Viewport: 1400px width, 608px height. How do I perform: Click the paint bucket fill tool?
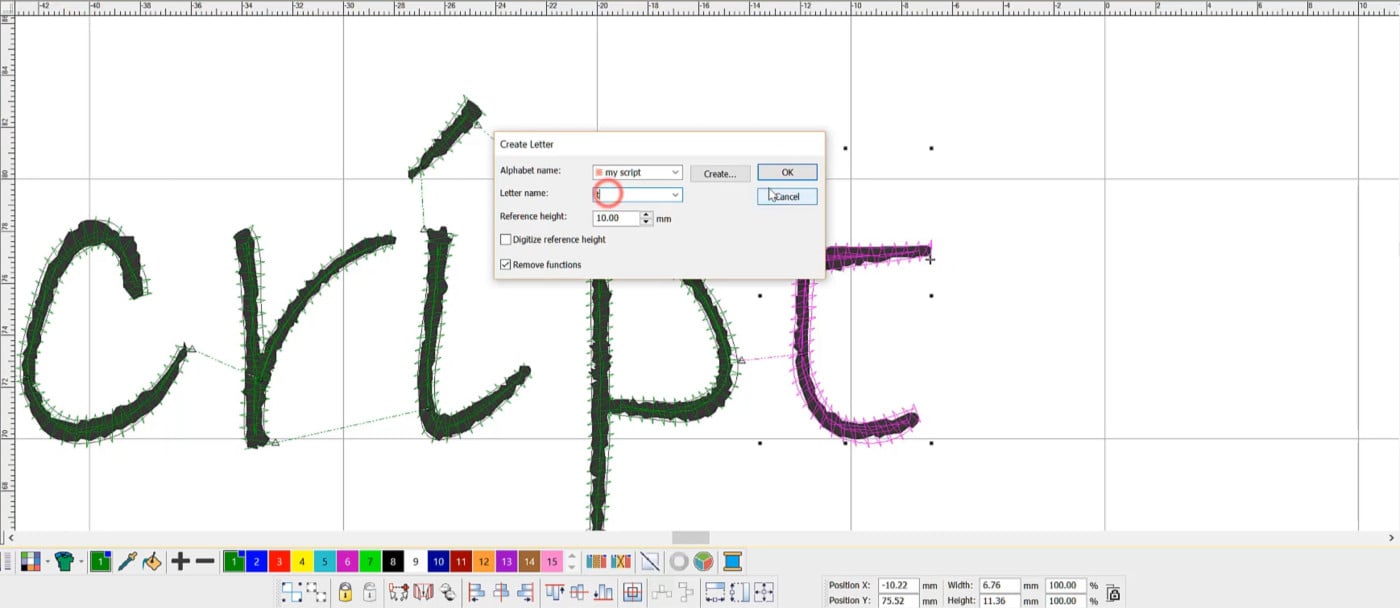pos(151,561)
